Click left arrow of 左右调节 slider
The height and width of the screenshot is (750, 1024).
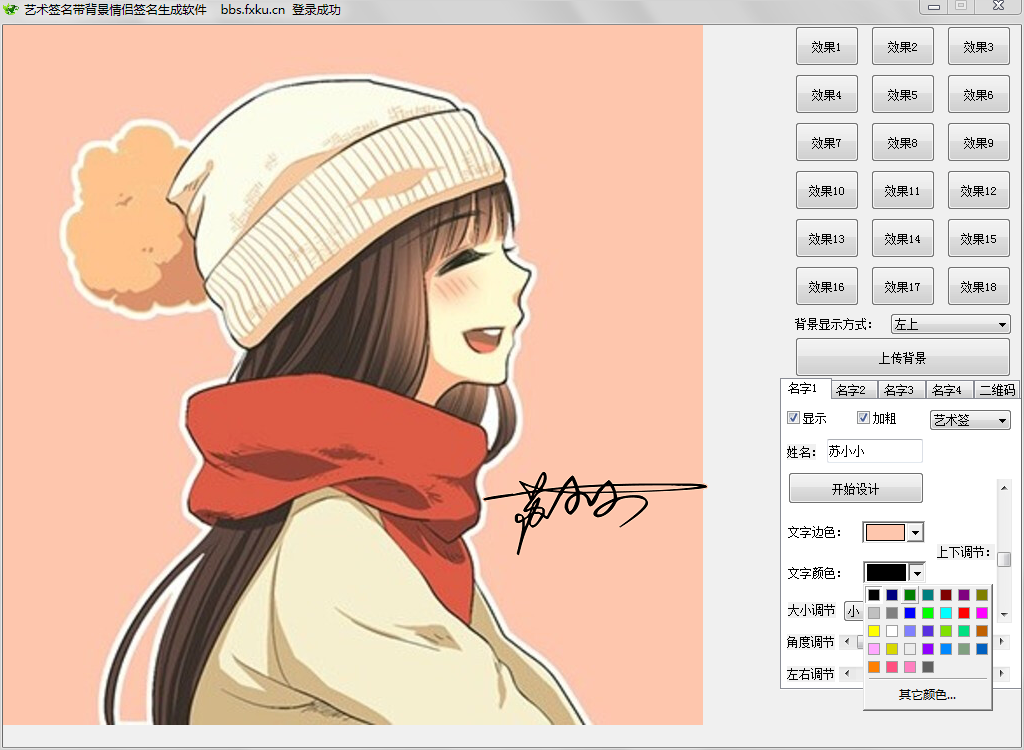click(x=848, y=673)
